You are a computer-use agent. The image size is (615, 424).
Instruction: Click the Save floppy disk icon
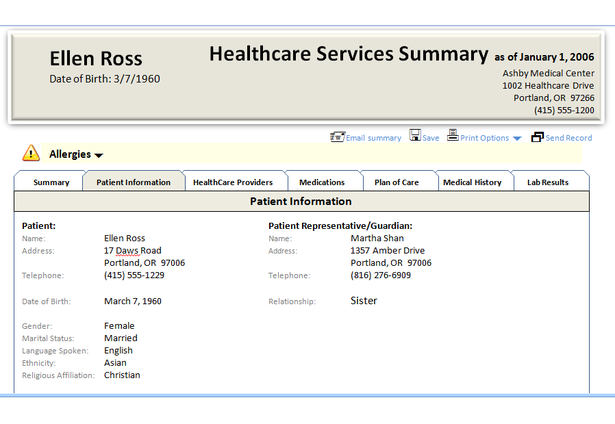point(415,135)
